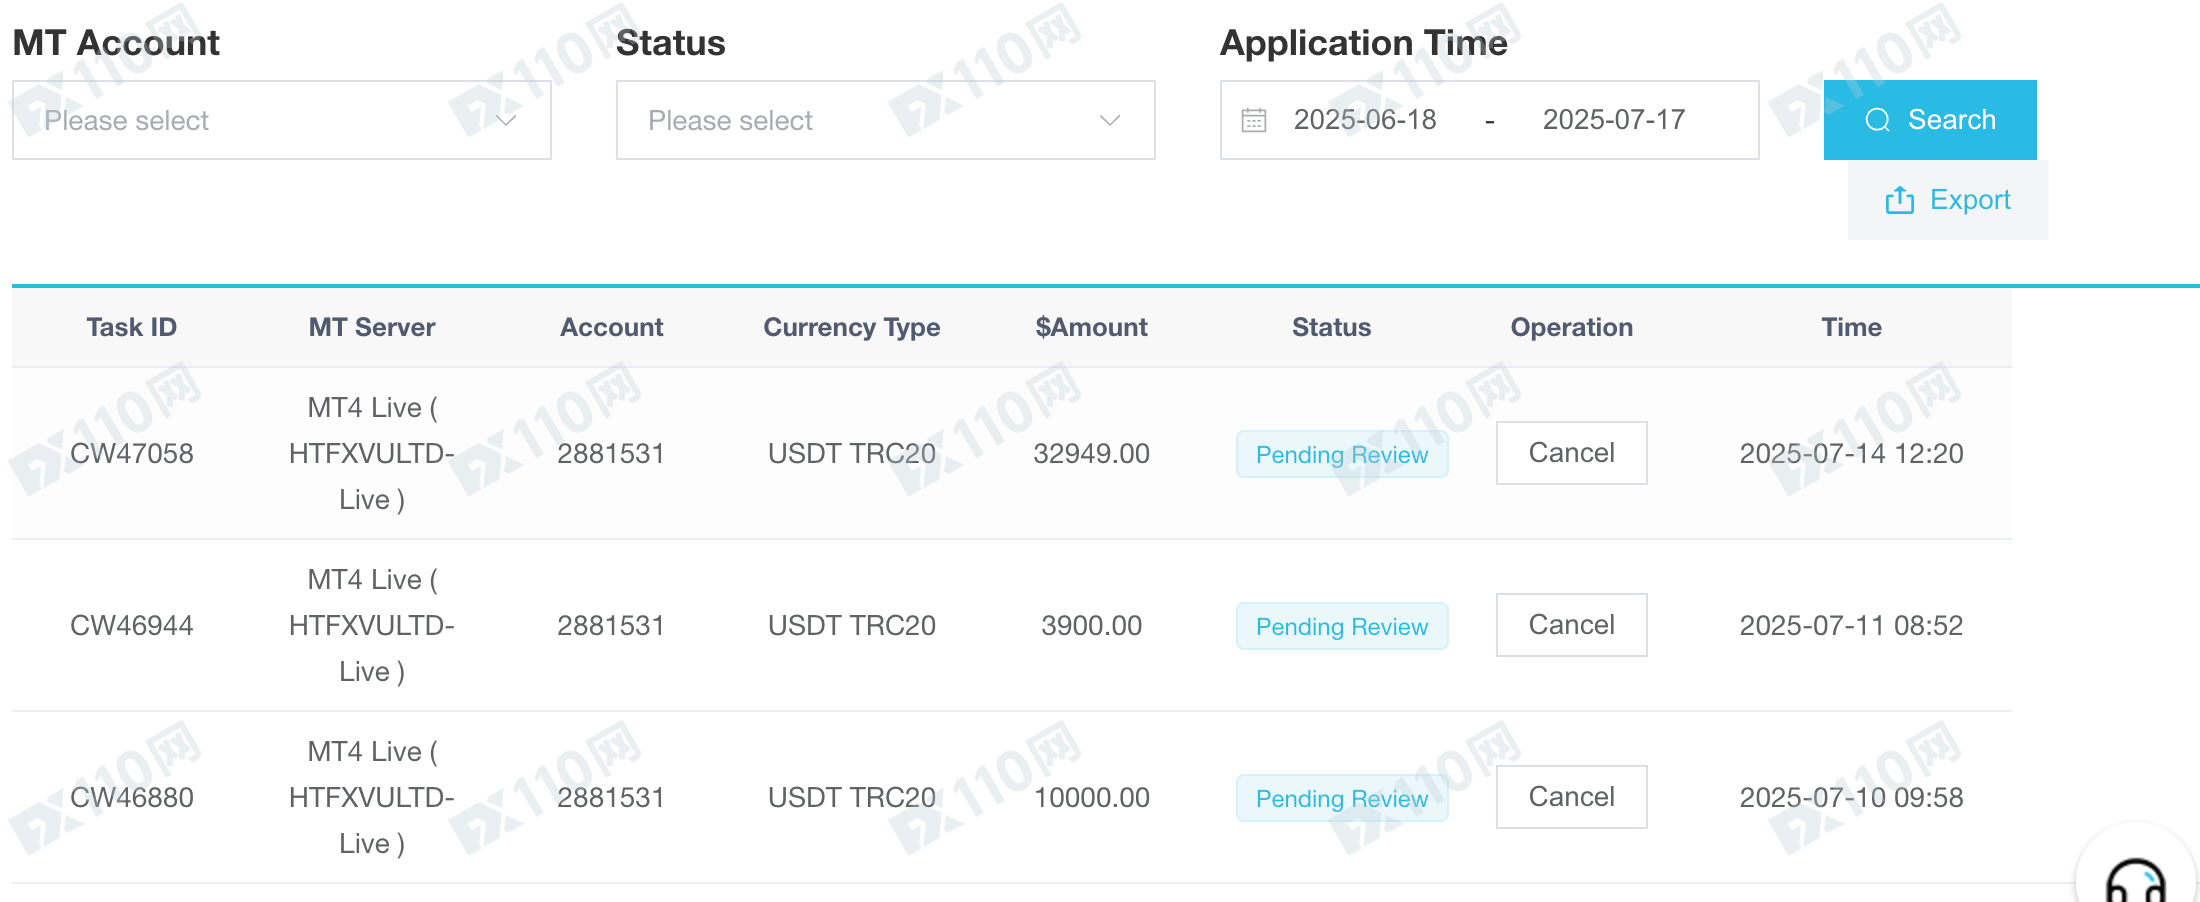Click Pending Review badge for CW46944

tap(1342, 626)
